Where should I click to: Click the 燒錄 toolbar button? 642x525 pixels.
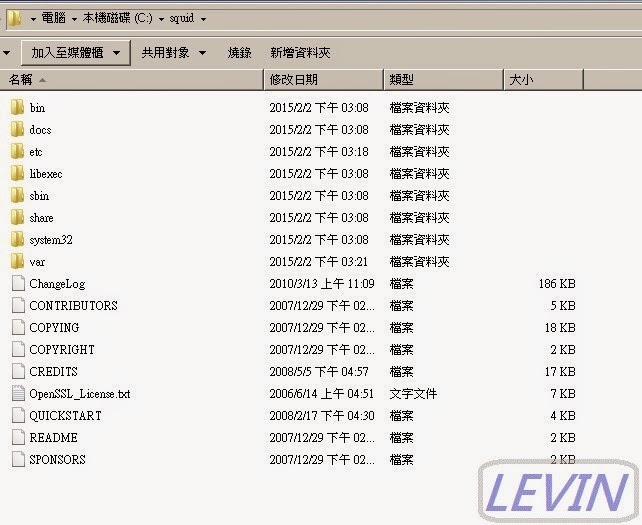(240, 53)
